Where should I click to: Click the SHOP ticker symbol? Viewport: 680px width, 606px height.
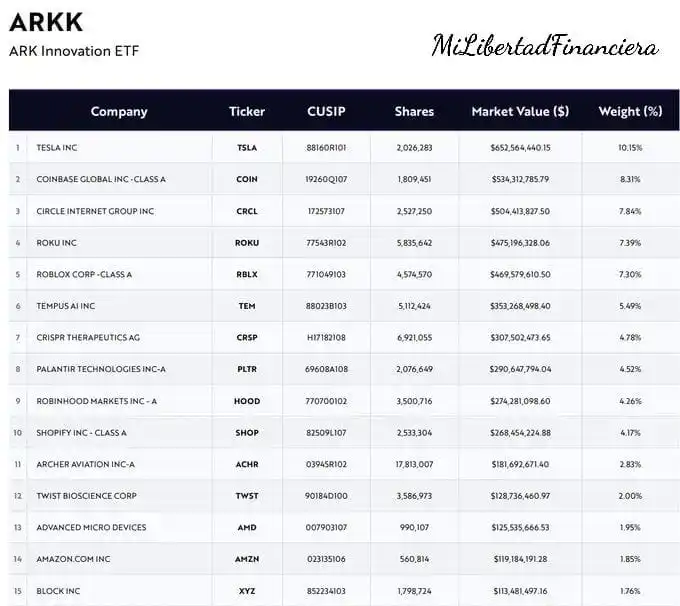point(247,433)
